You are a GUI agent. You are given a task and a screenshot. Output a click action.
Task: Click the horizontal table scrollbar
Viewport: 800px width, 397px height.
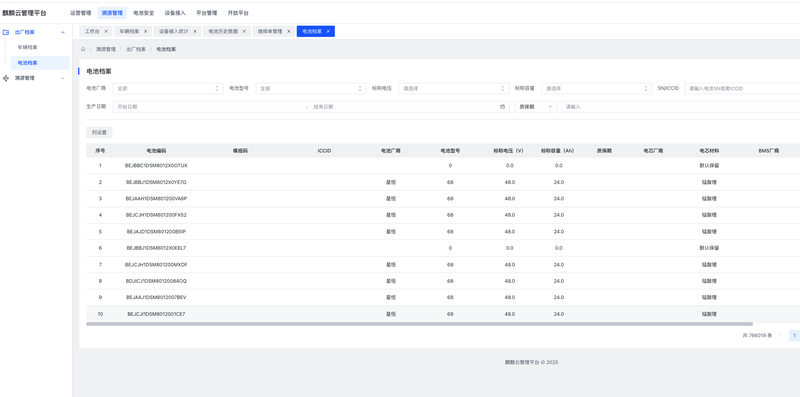click(419, 324)
